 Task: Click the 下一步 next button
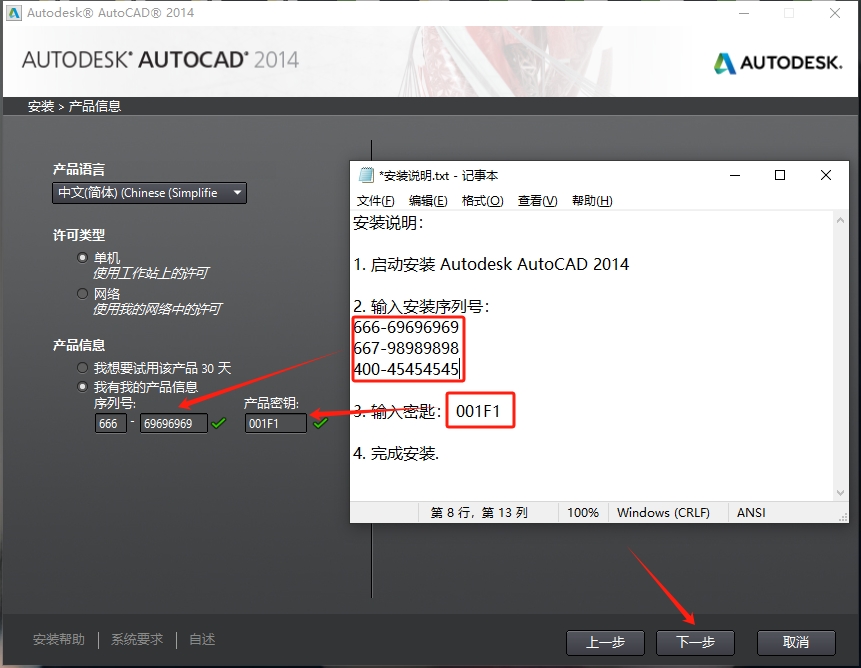click(695, 642)
